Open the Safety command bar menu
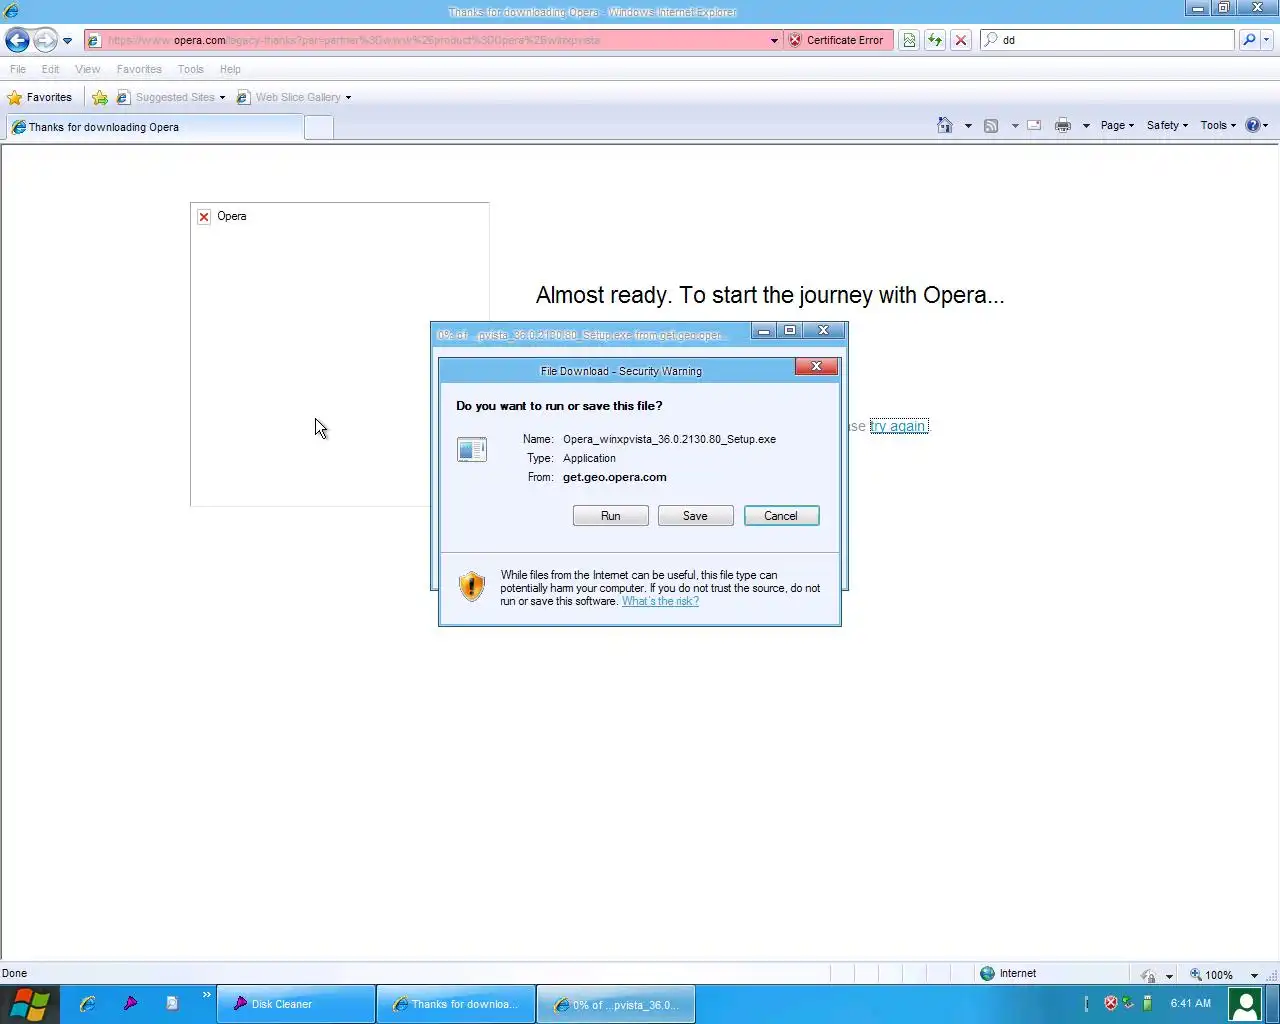Image resolution: width=1280 pixels, height=1024 pixels. [1167, 125]
